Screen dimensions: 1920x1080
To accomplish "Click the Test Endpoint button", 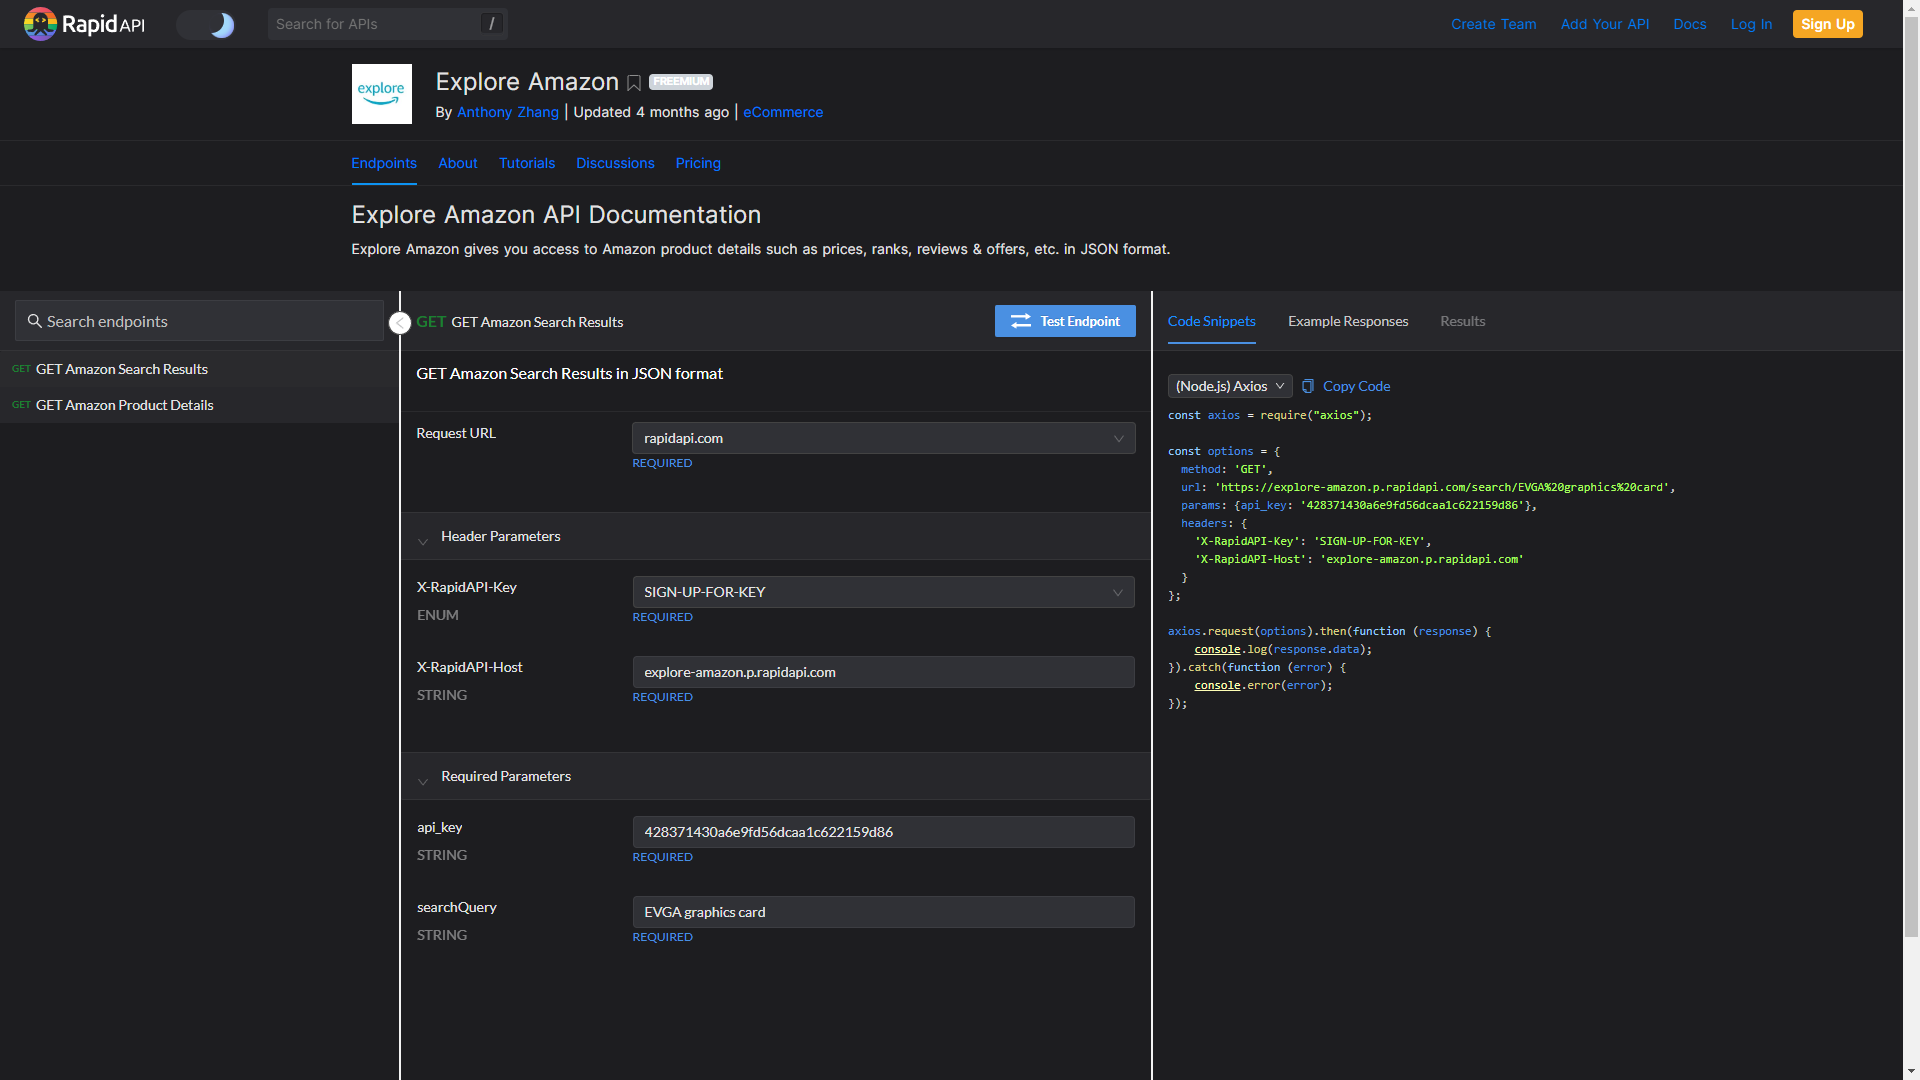I will point(1065,321).
